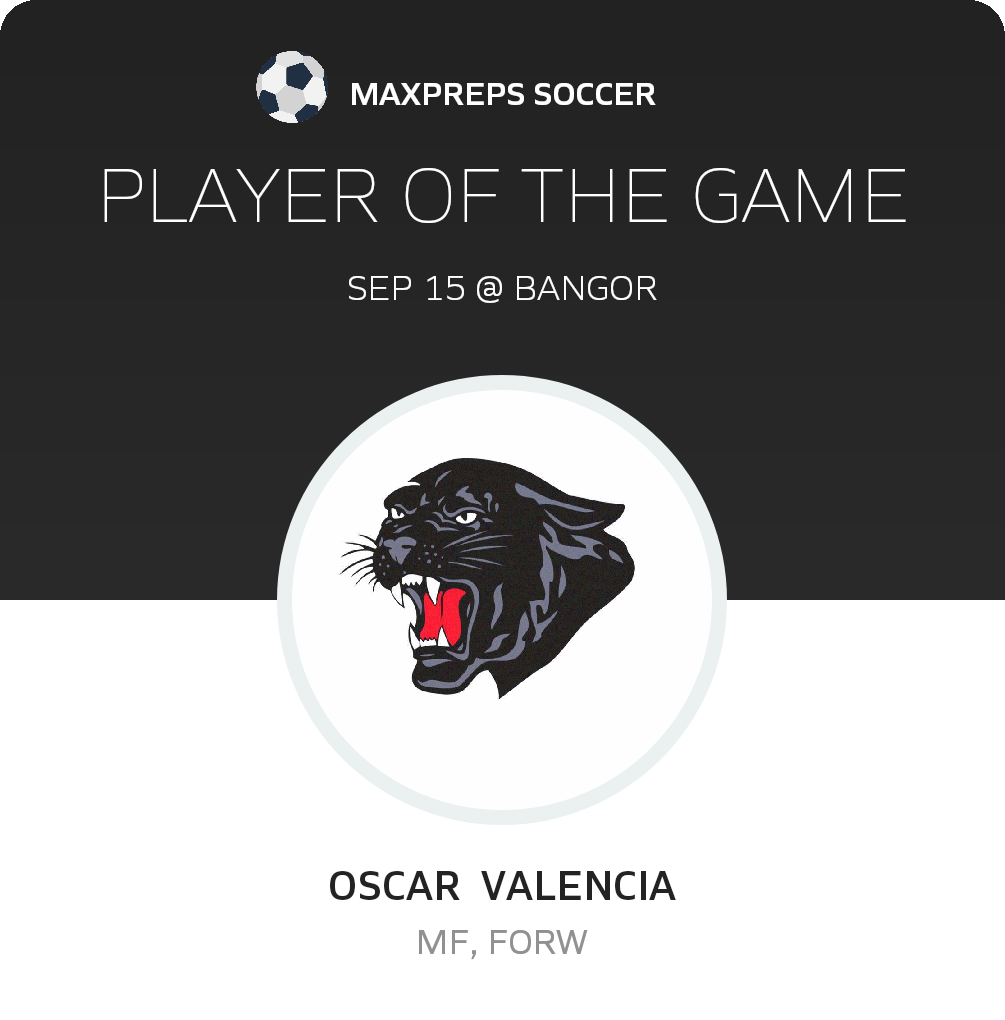Click the soccer ball icon
The image size is (1005, 1020).
291,87
